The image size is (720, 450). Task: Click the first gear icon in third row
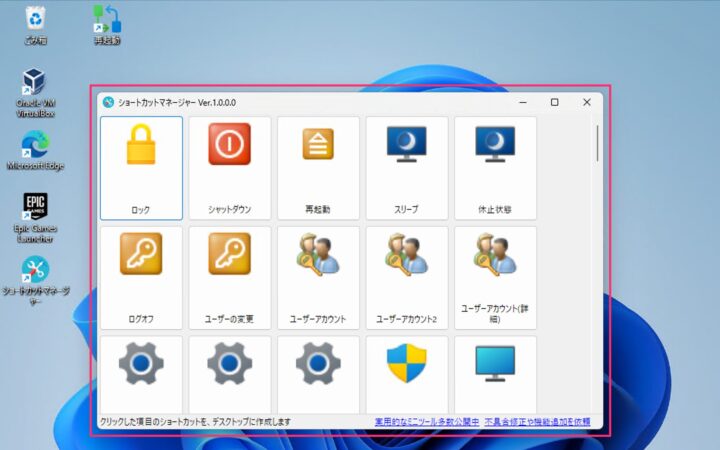click(x=141, y=364)
